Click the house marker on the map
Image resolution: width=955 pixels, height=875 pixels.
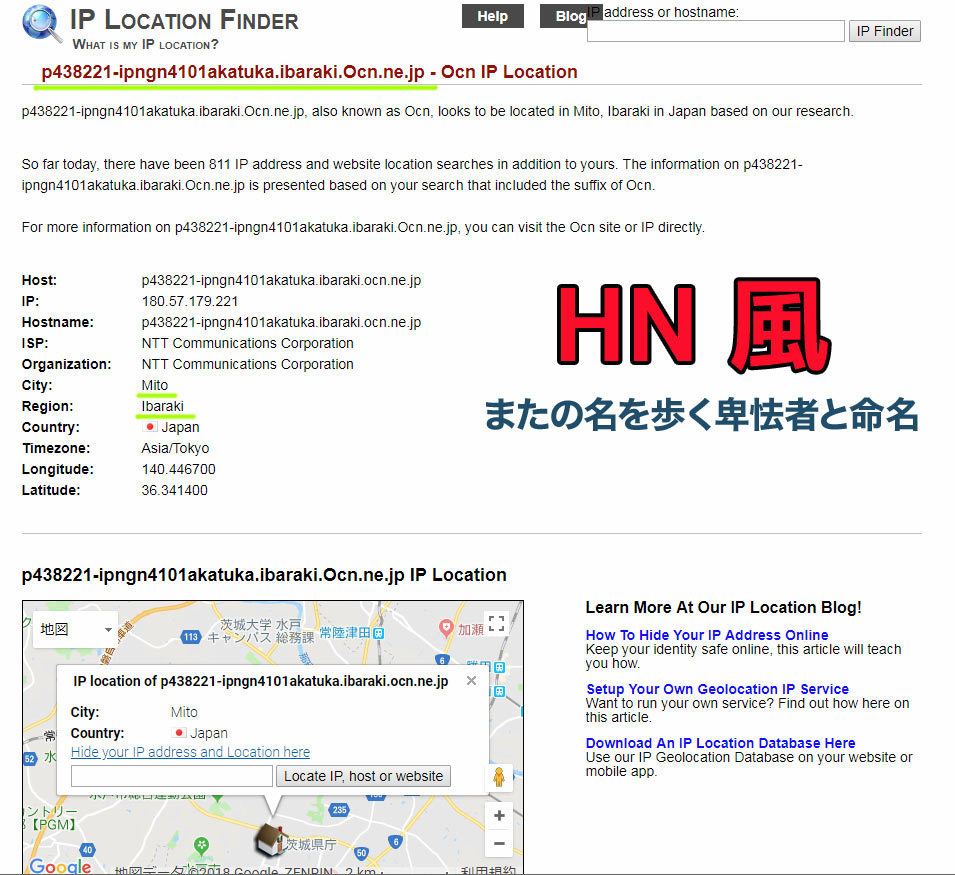[x=270, y=839]
